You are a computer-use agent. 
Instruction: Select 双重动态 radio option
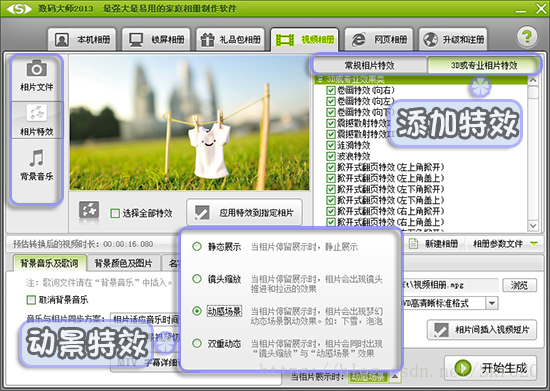tap(197, 343)
